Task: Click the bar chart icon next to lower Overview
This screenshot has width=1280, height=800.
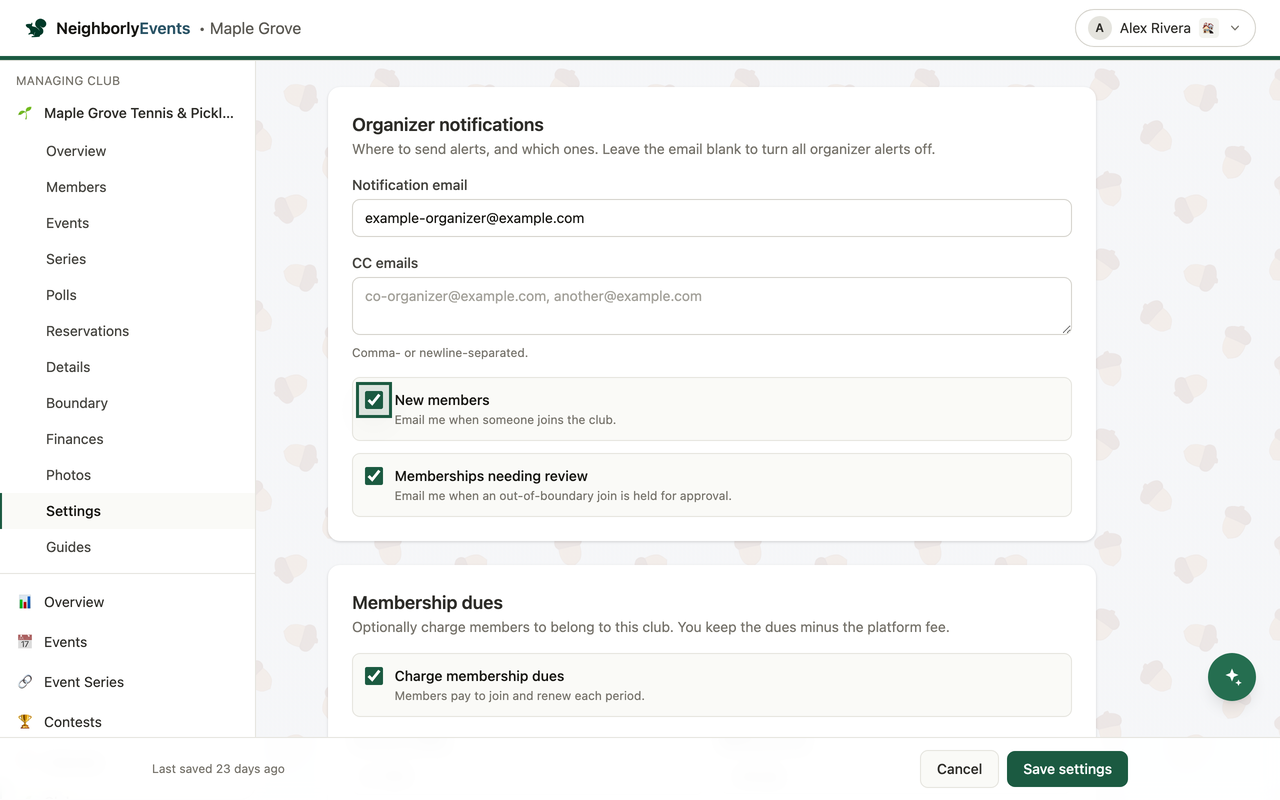Action: point(25,602)
